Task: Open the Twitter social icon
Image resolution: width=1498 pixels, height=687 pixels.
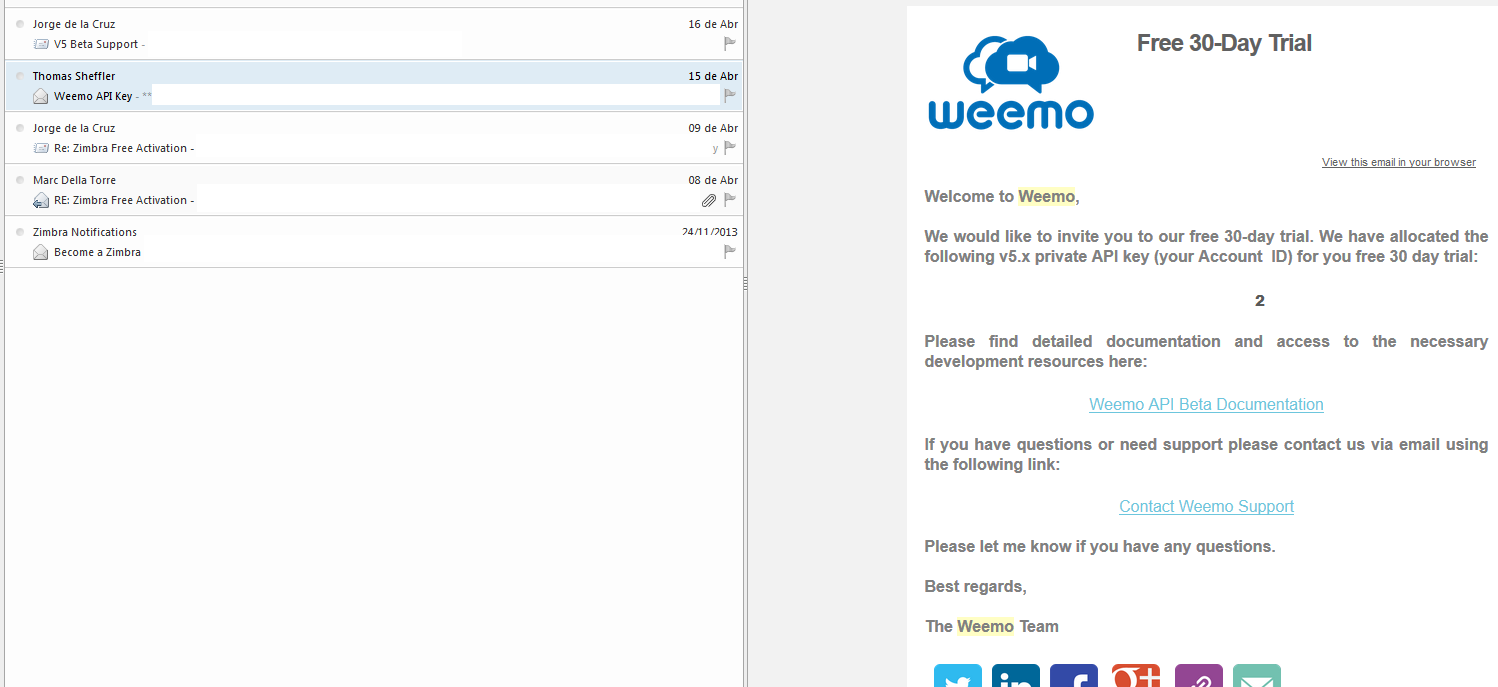Action: [x=957, y=676]
